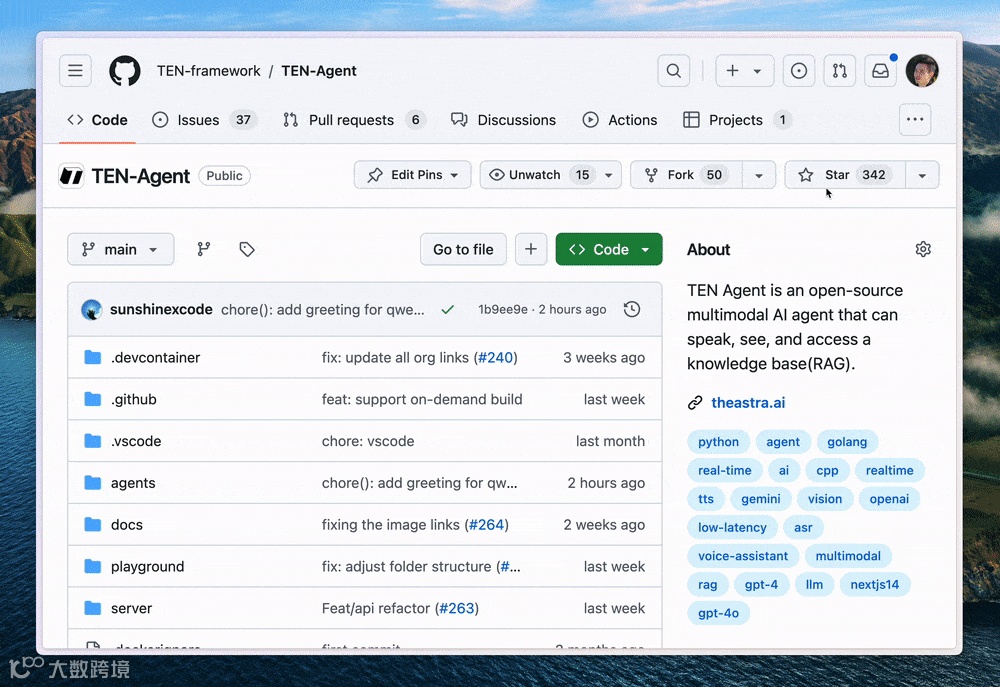Switch to the Projects tab

pyautogui.click(x=737, y=120)
